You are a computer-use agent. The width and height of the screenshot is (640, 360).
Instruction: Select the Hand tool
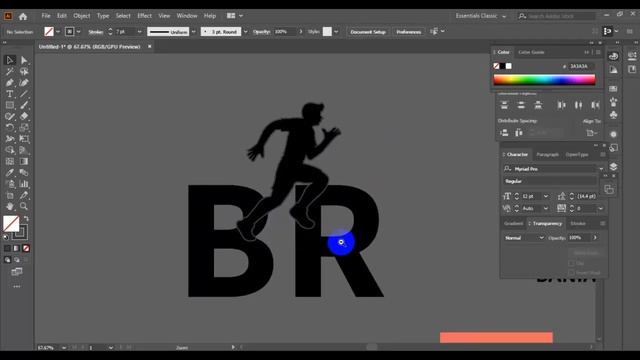pyautogui.click(x=9, y=207)
